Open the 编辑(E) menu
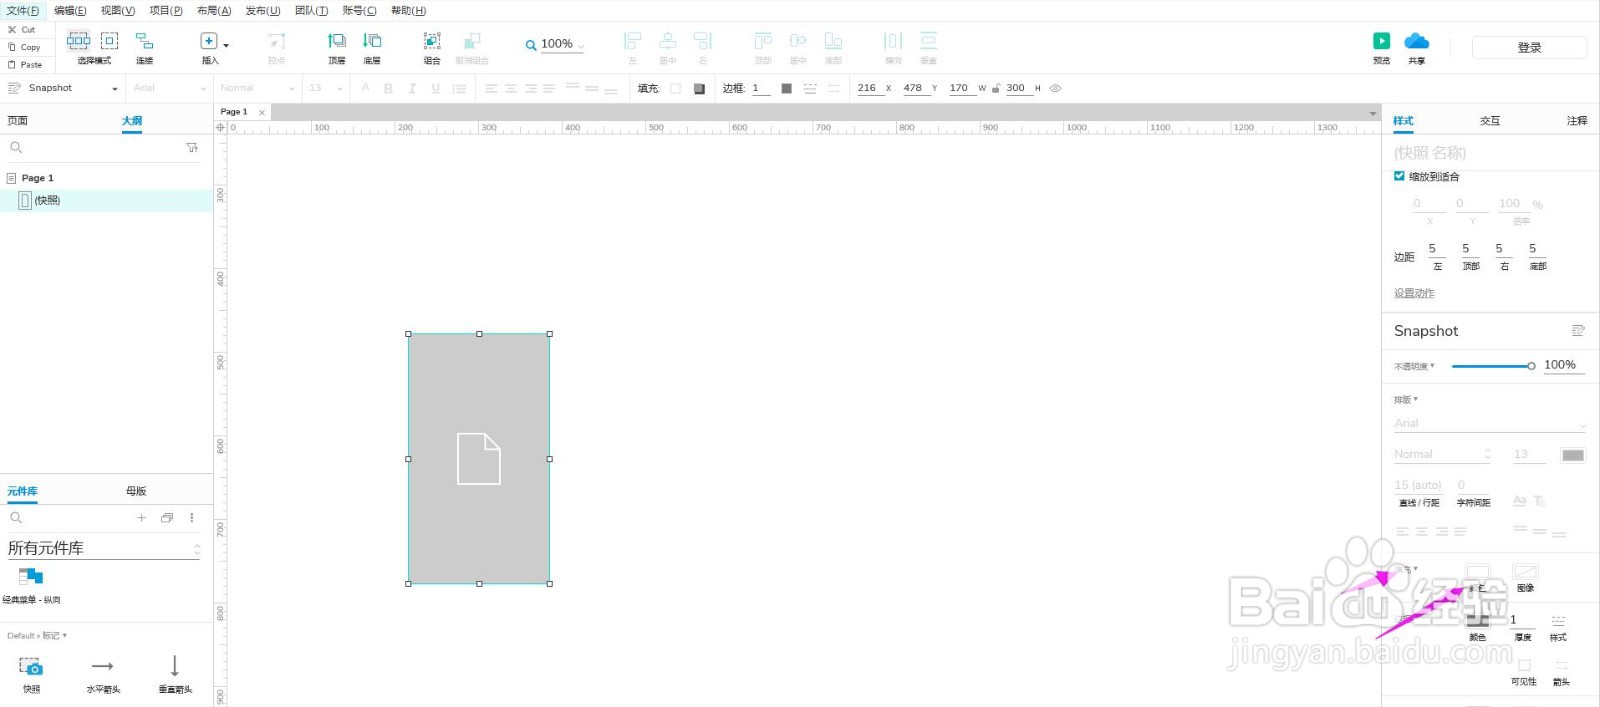 click(70, 10)
